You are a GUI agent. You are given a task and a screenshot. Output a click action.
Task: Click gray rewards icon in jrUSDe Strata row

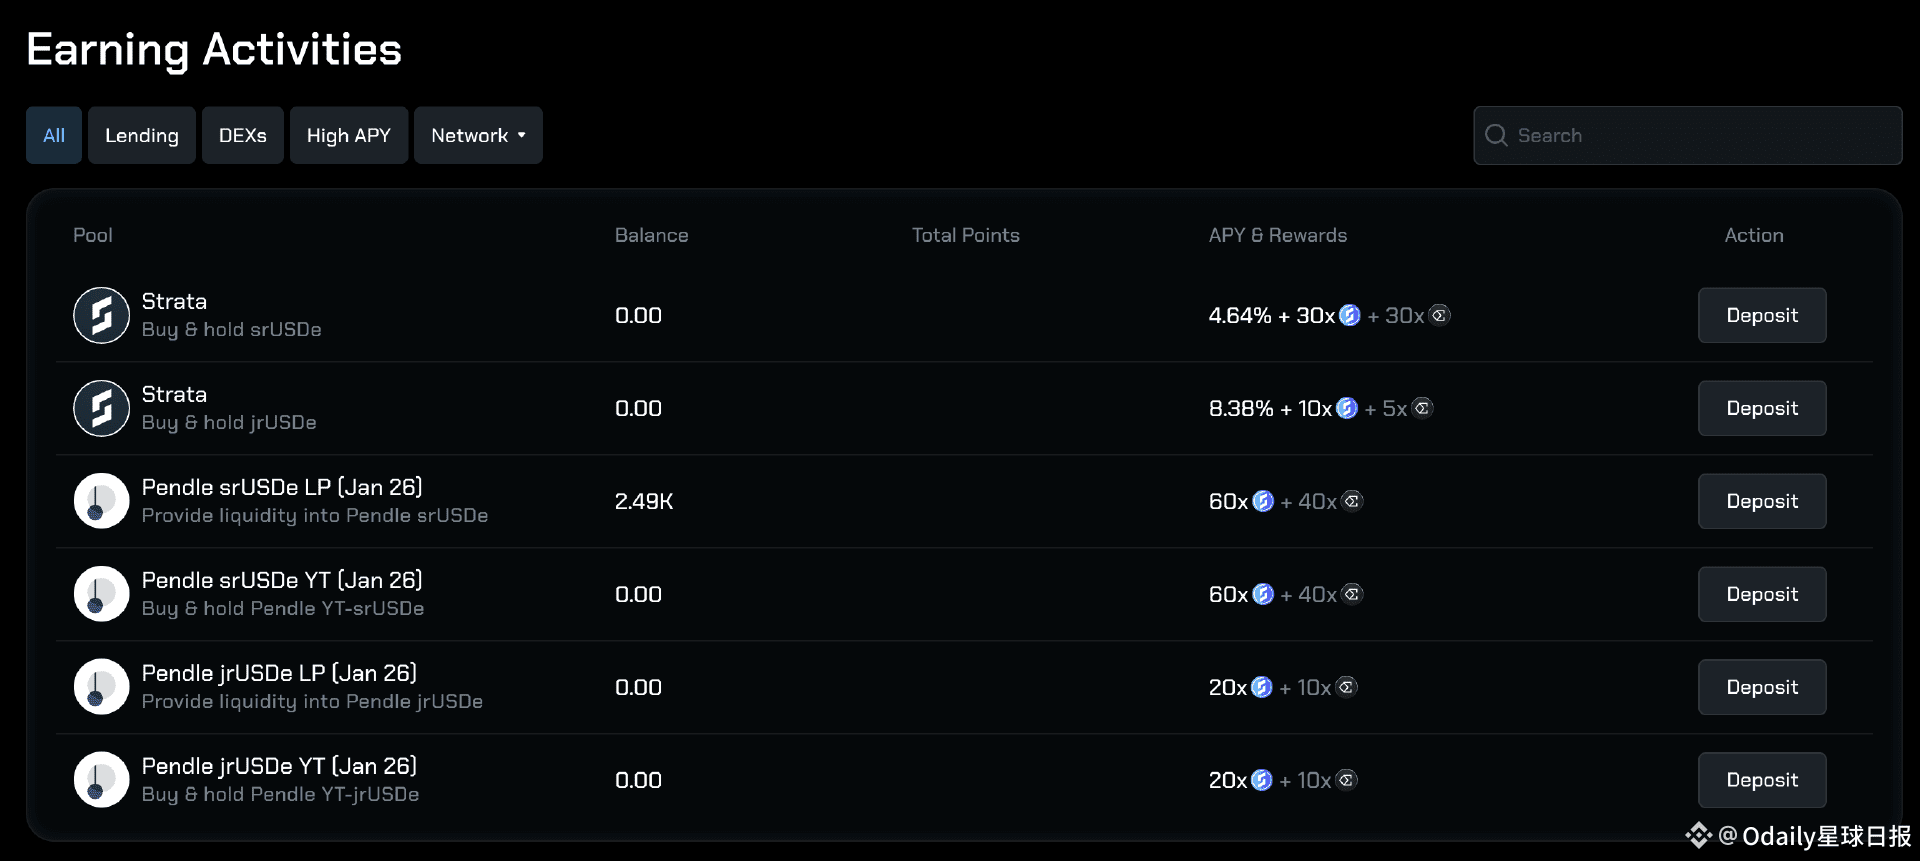[1422, 408]
